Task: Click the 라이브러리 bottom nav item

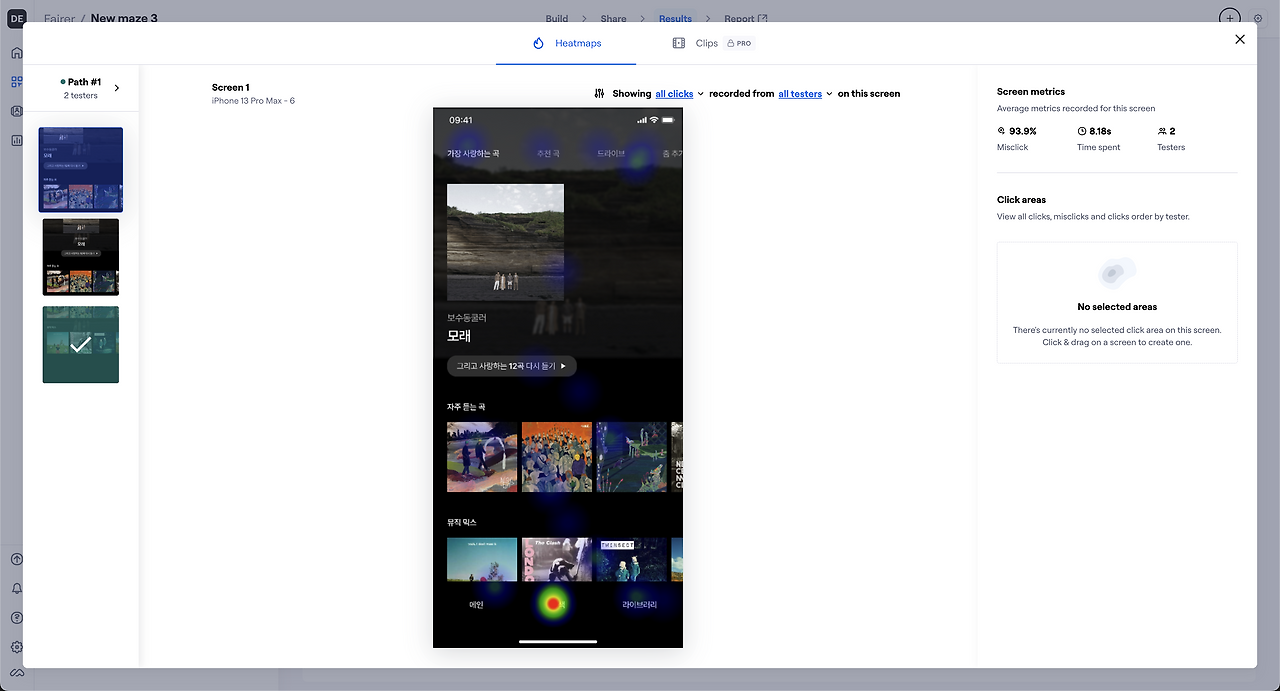Action: tap(639, 605)
